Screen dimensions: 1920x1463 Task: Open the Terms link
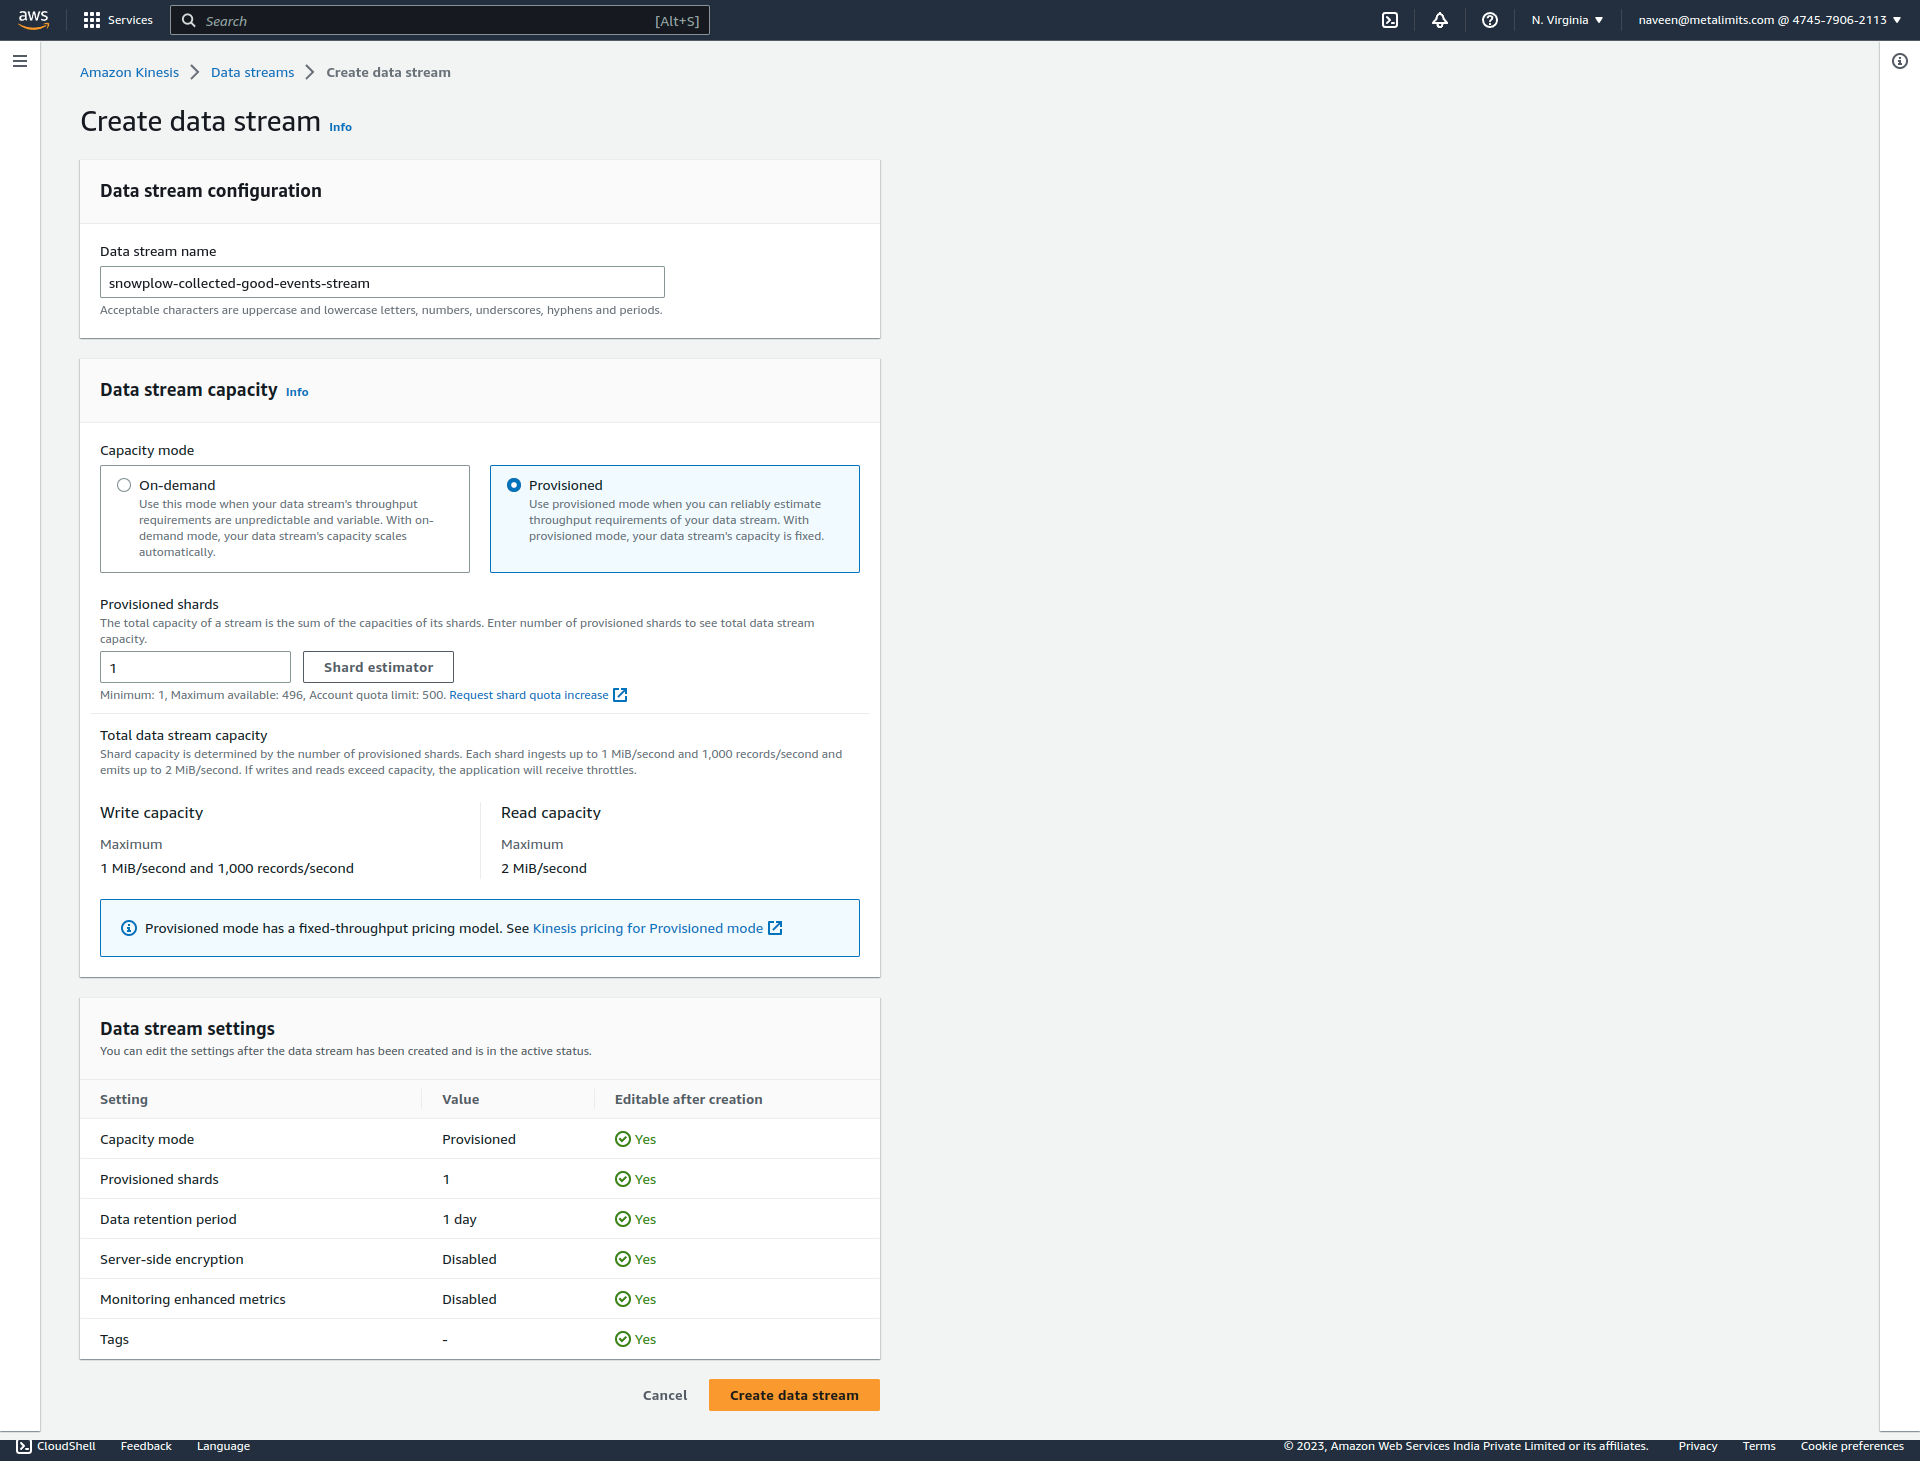tap(1759, 1446)
